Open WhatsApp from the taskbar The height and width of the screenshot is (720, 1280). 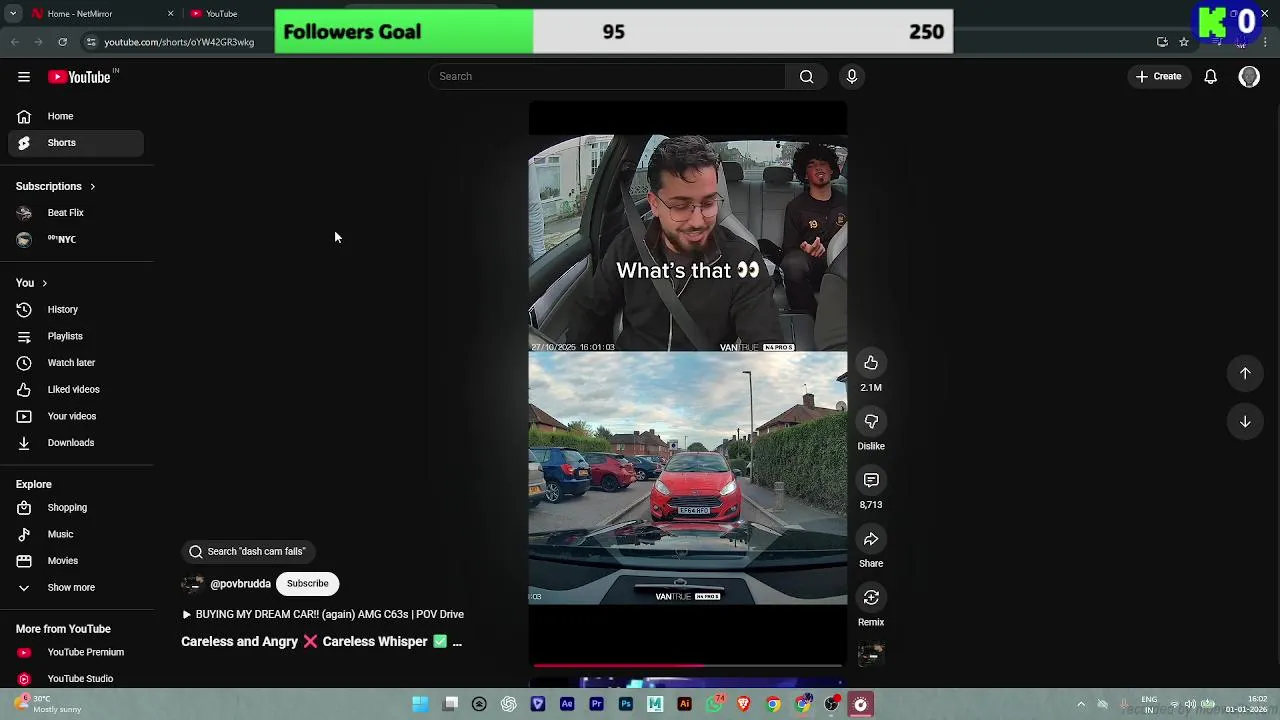[714, 704]
